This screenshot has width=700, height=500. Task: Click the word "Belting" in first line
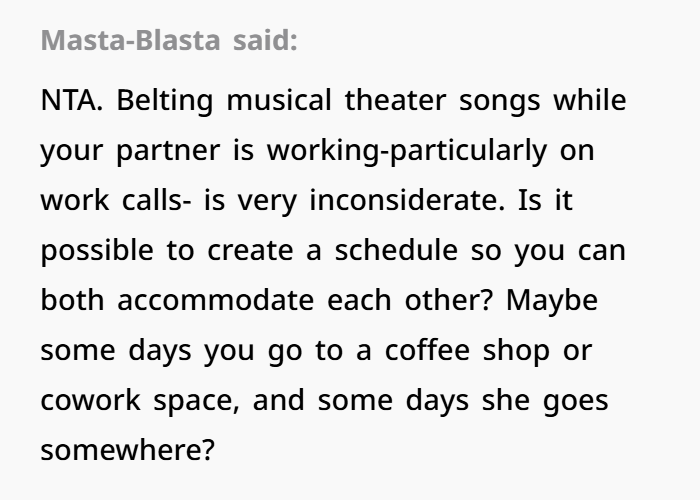pos(165,101)
